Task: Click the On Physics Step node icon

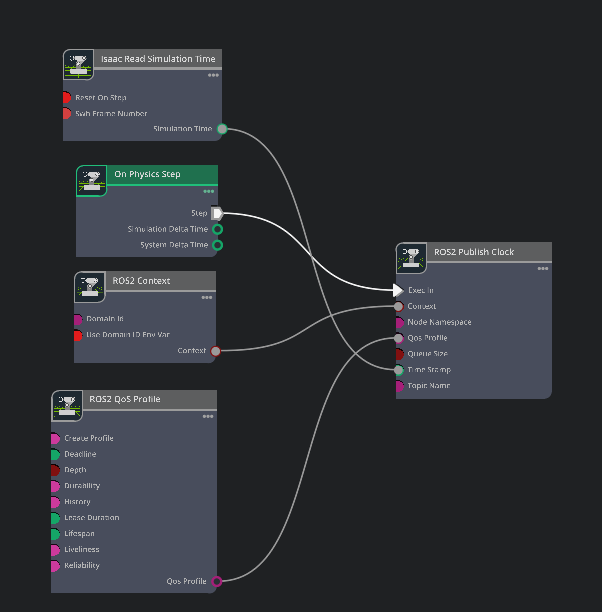Action: coord(92,181)
